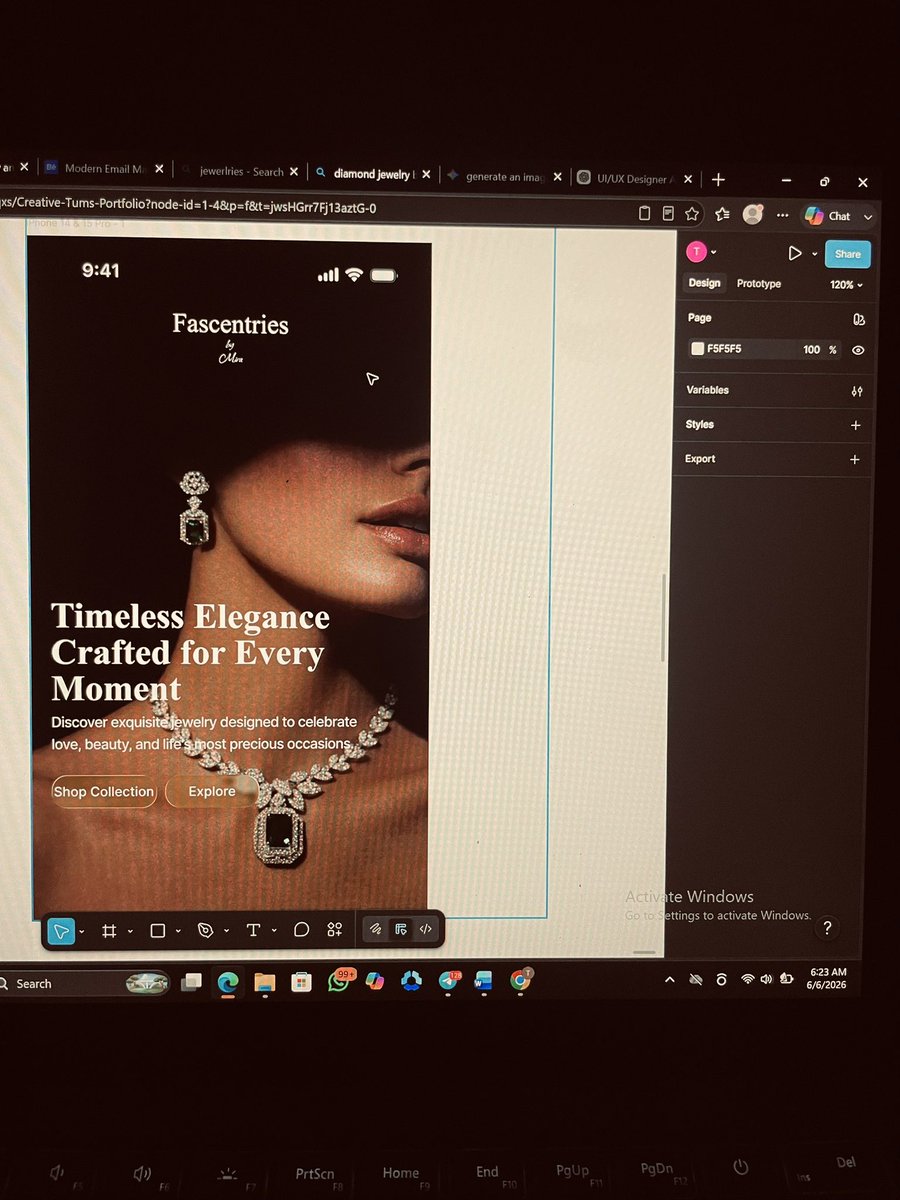Open Microsoft Edge from taskbar
Viewport: 900px width, 1200px height.
228,983
